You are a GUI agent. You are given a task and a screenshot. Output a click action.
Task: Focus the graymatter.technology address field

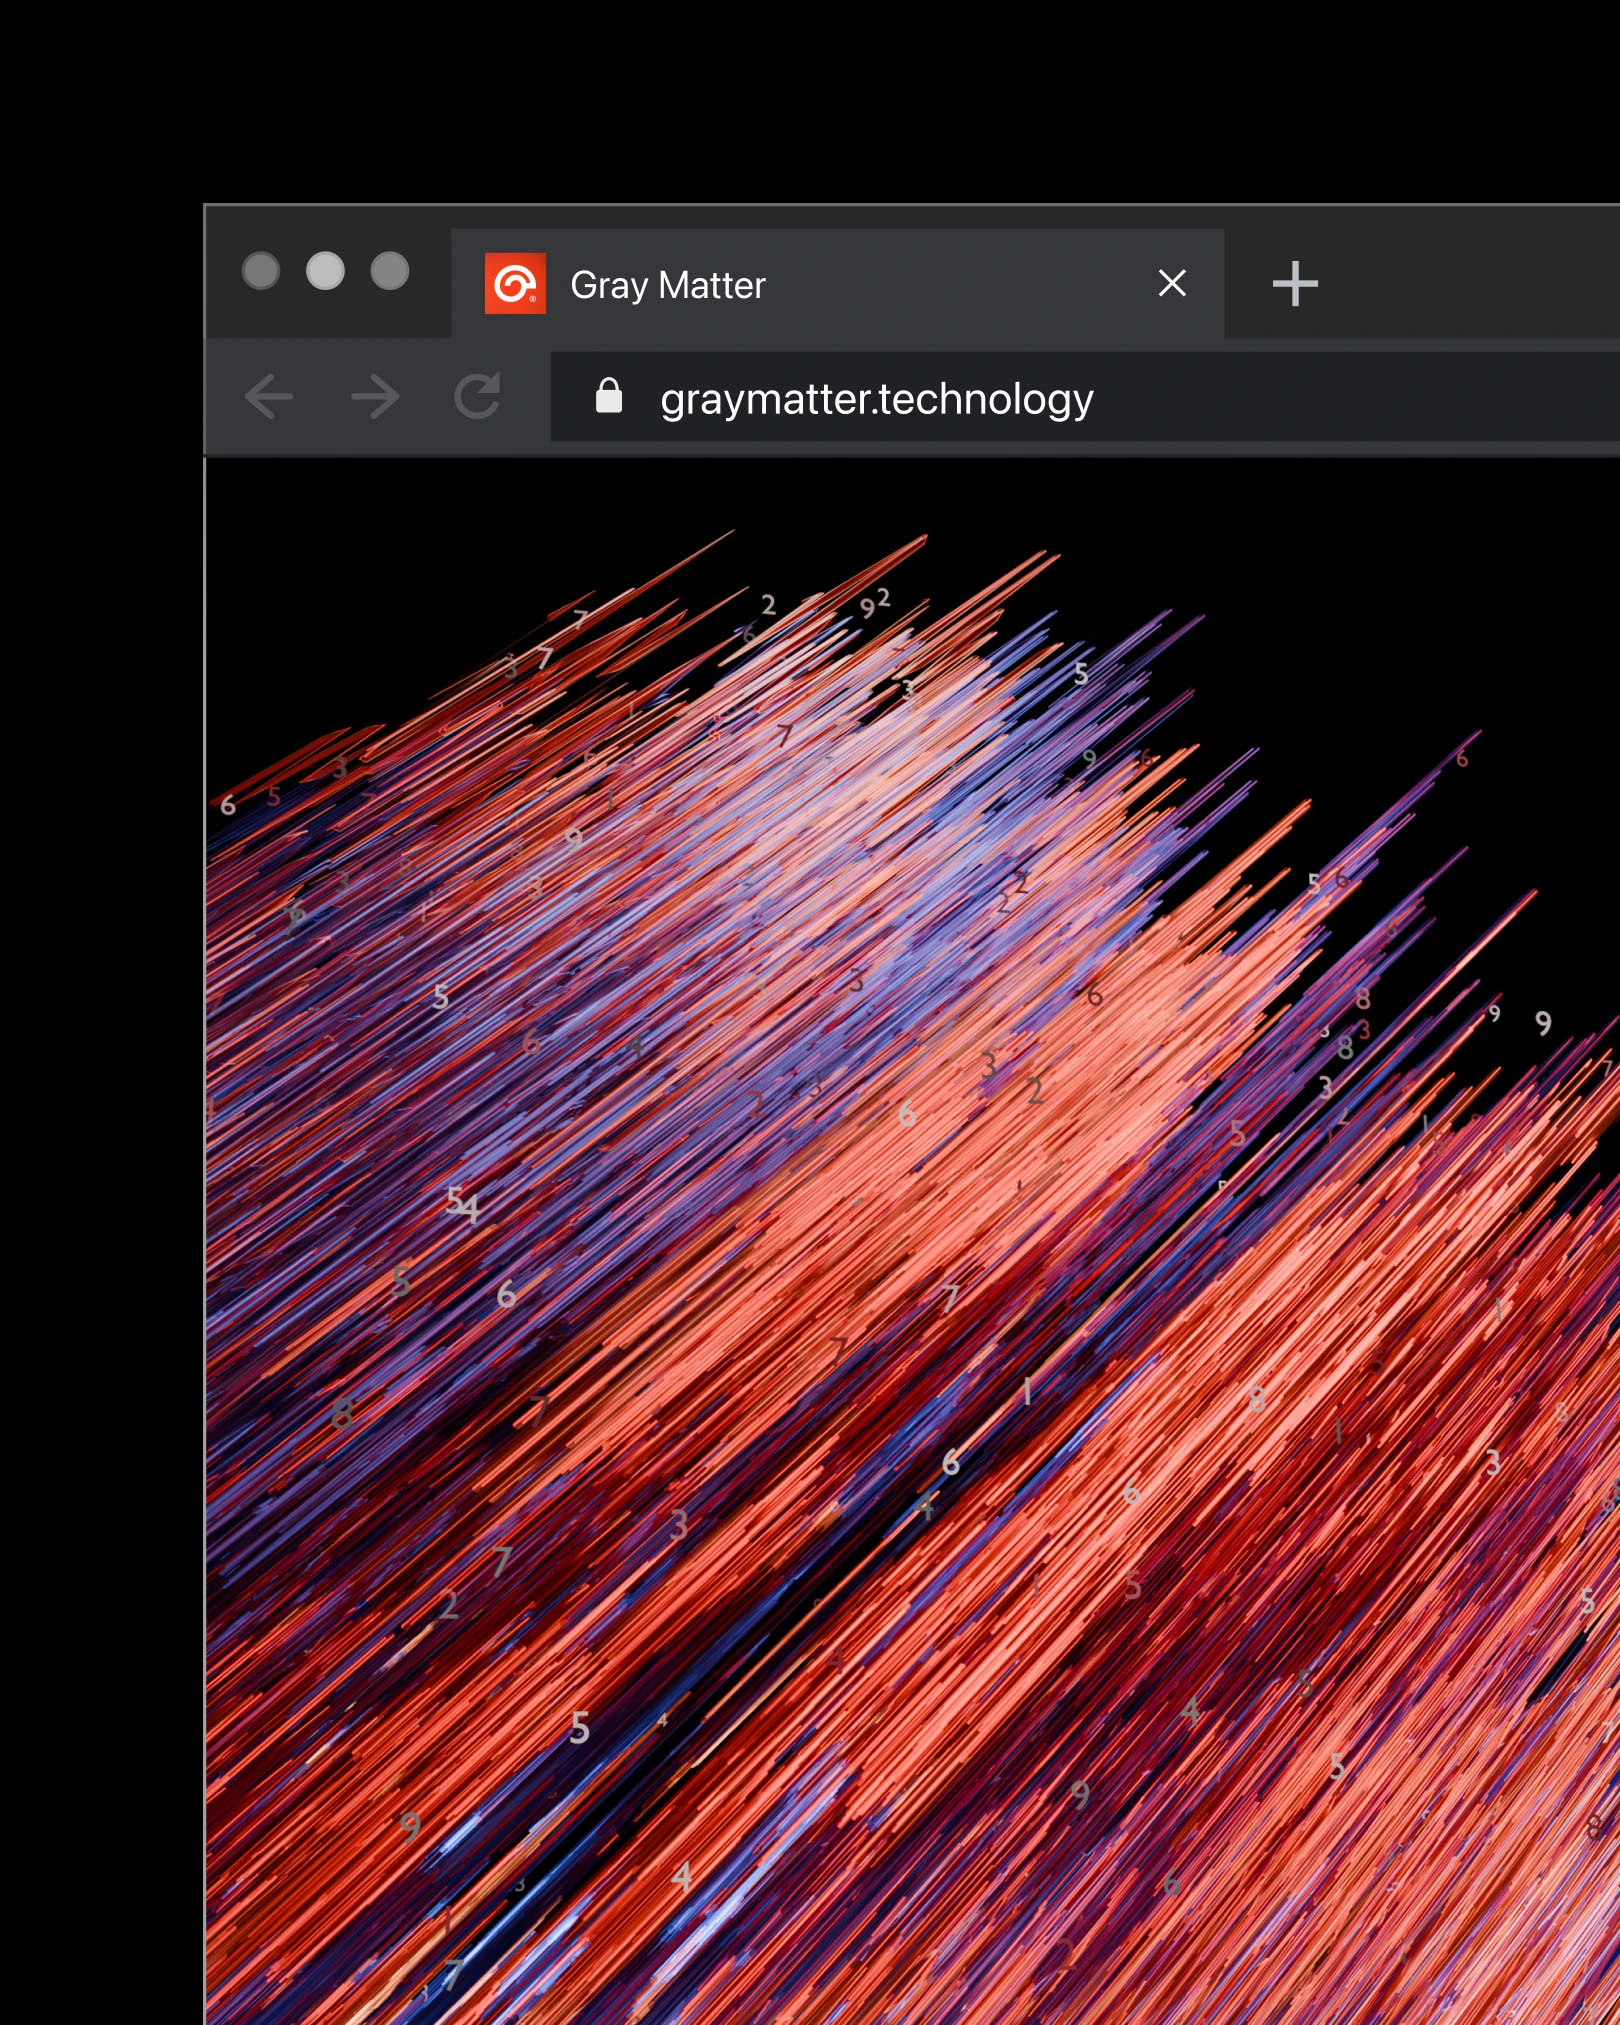(x=1085, y=397)
